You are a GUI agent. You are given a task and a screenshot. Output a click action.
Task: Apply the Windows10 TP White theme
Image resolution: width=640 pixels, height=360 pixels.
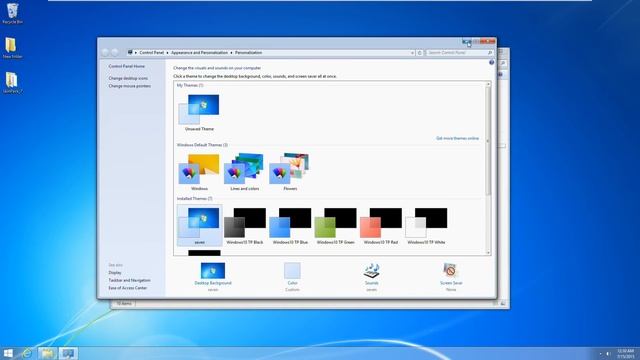coord(426,223)
